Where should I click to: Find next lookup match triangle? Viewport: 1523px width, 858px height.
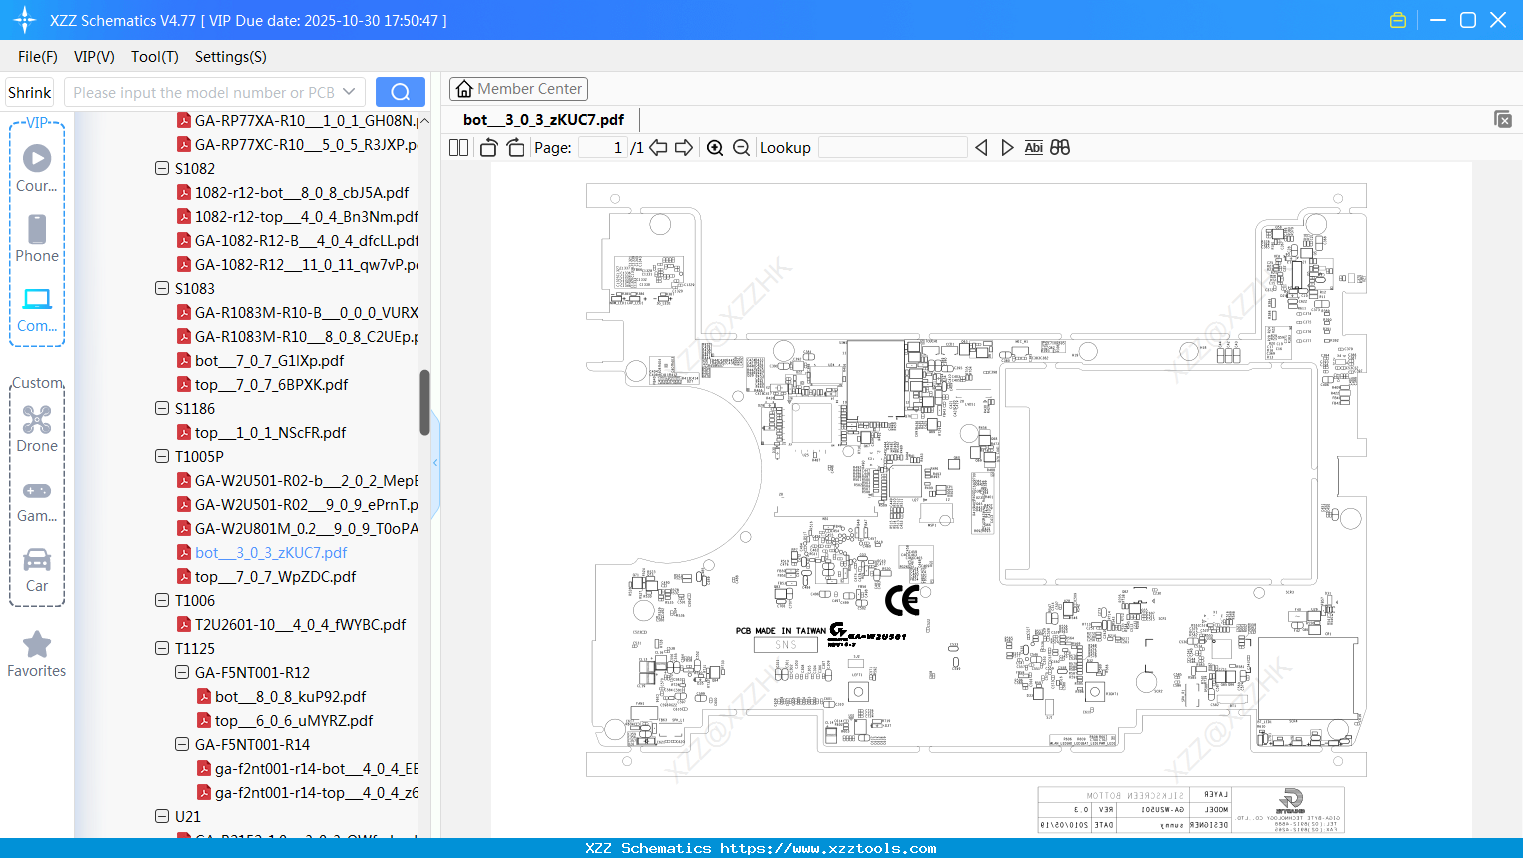[x=1007, y=148]
